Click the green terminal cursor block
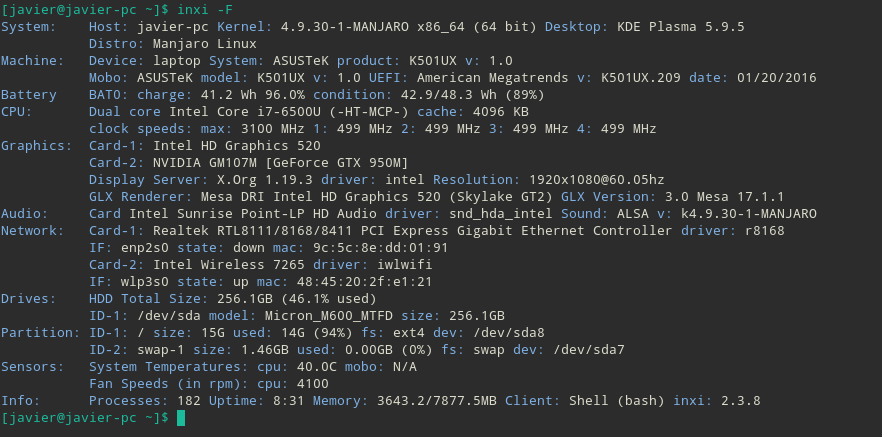 click(x=181, y=418)
